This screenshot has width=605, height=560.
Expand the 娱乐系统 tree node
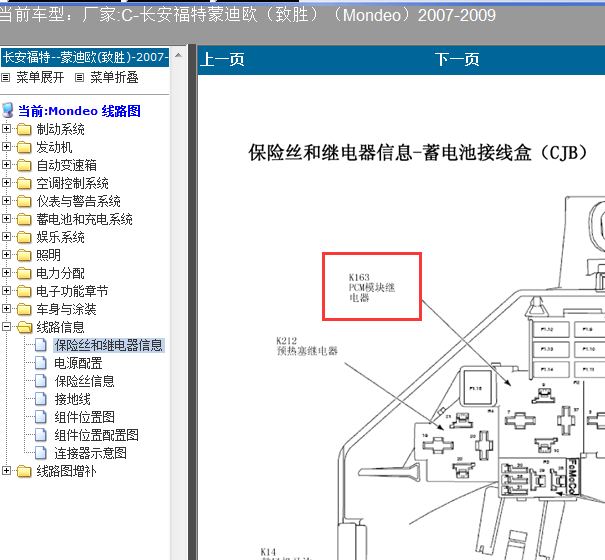6,237
